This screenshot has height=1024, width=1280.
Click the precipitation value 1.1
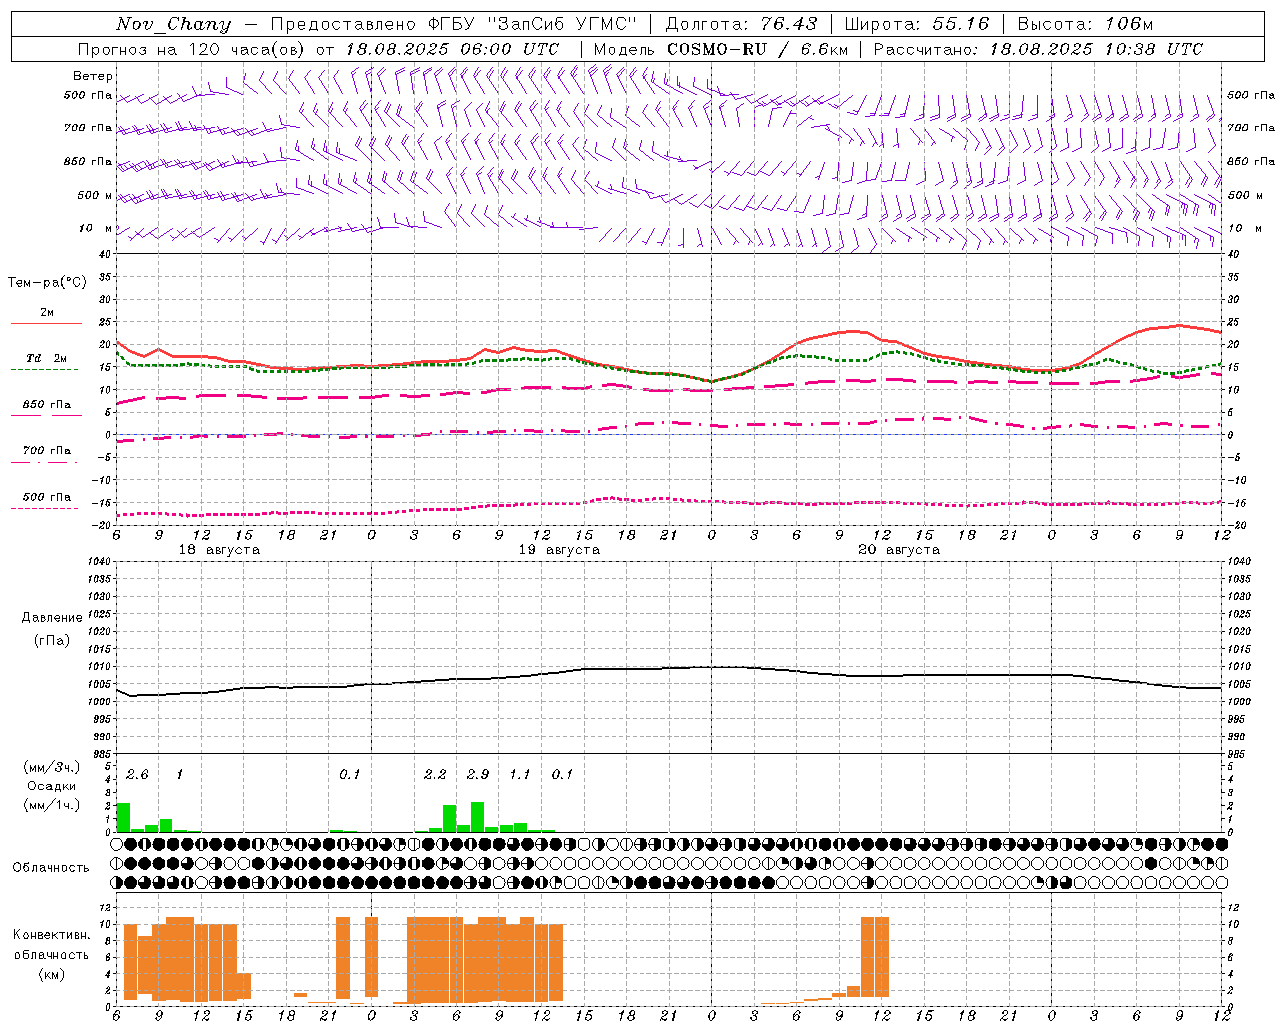520,775
